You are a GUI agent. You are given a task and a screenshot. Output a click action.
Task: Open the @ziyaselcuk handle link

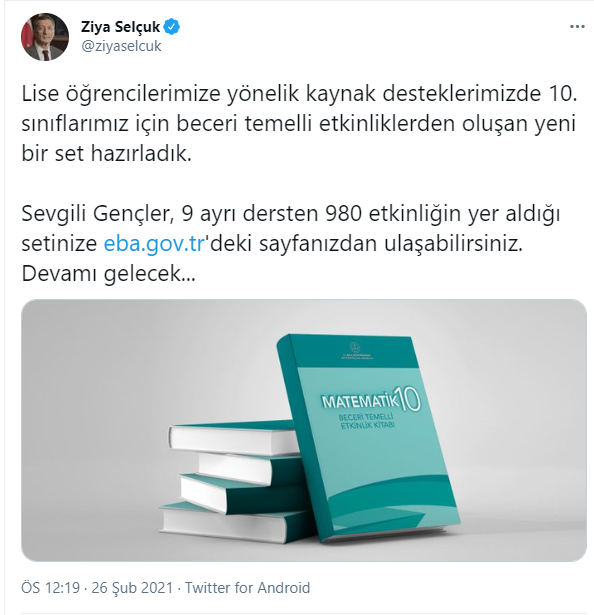[x=121, y=46]
